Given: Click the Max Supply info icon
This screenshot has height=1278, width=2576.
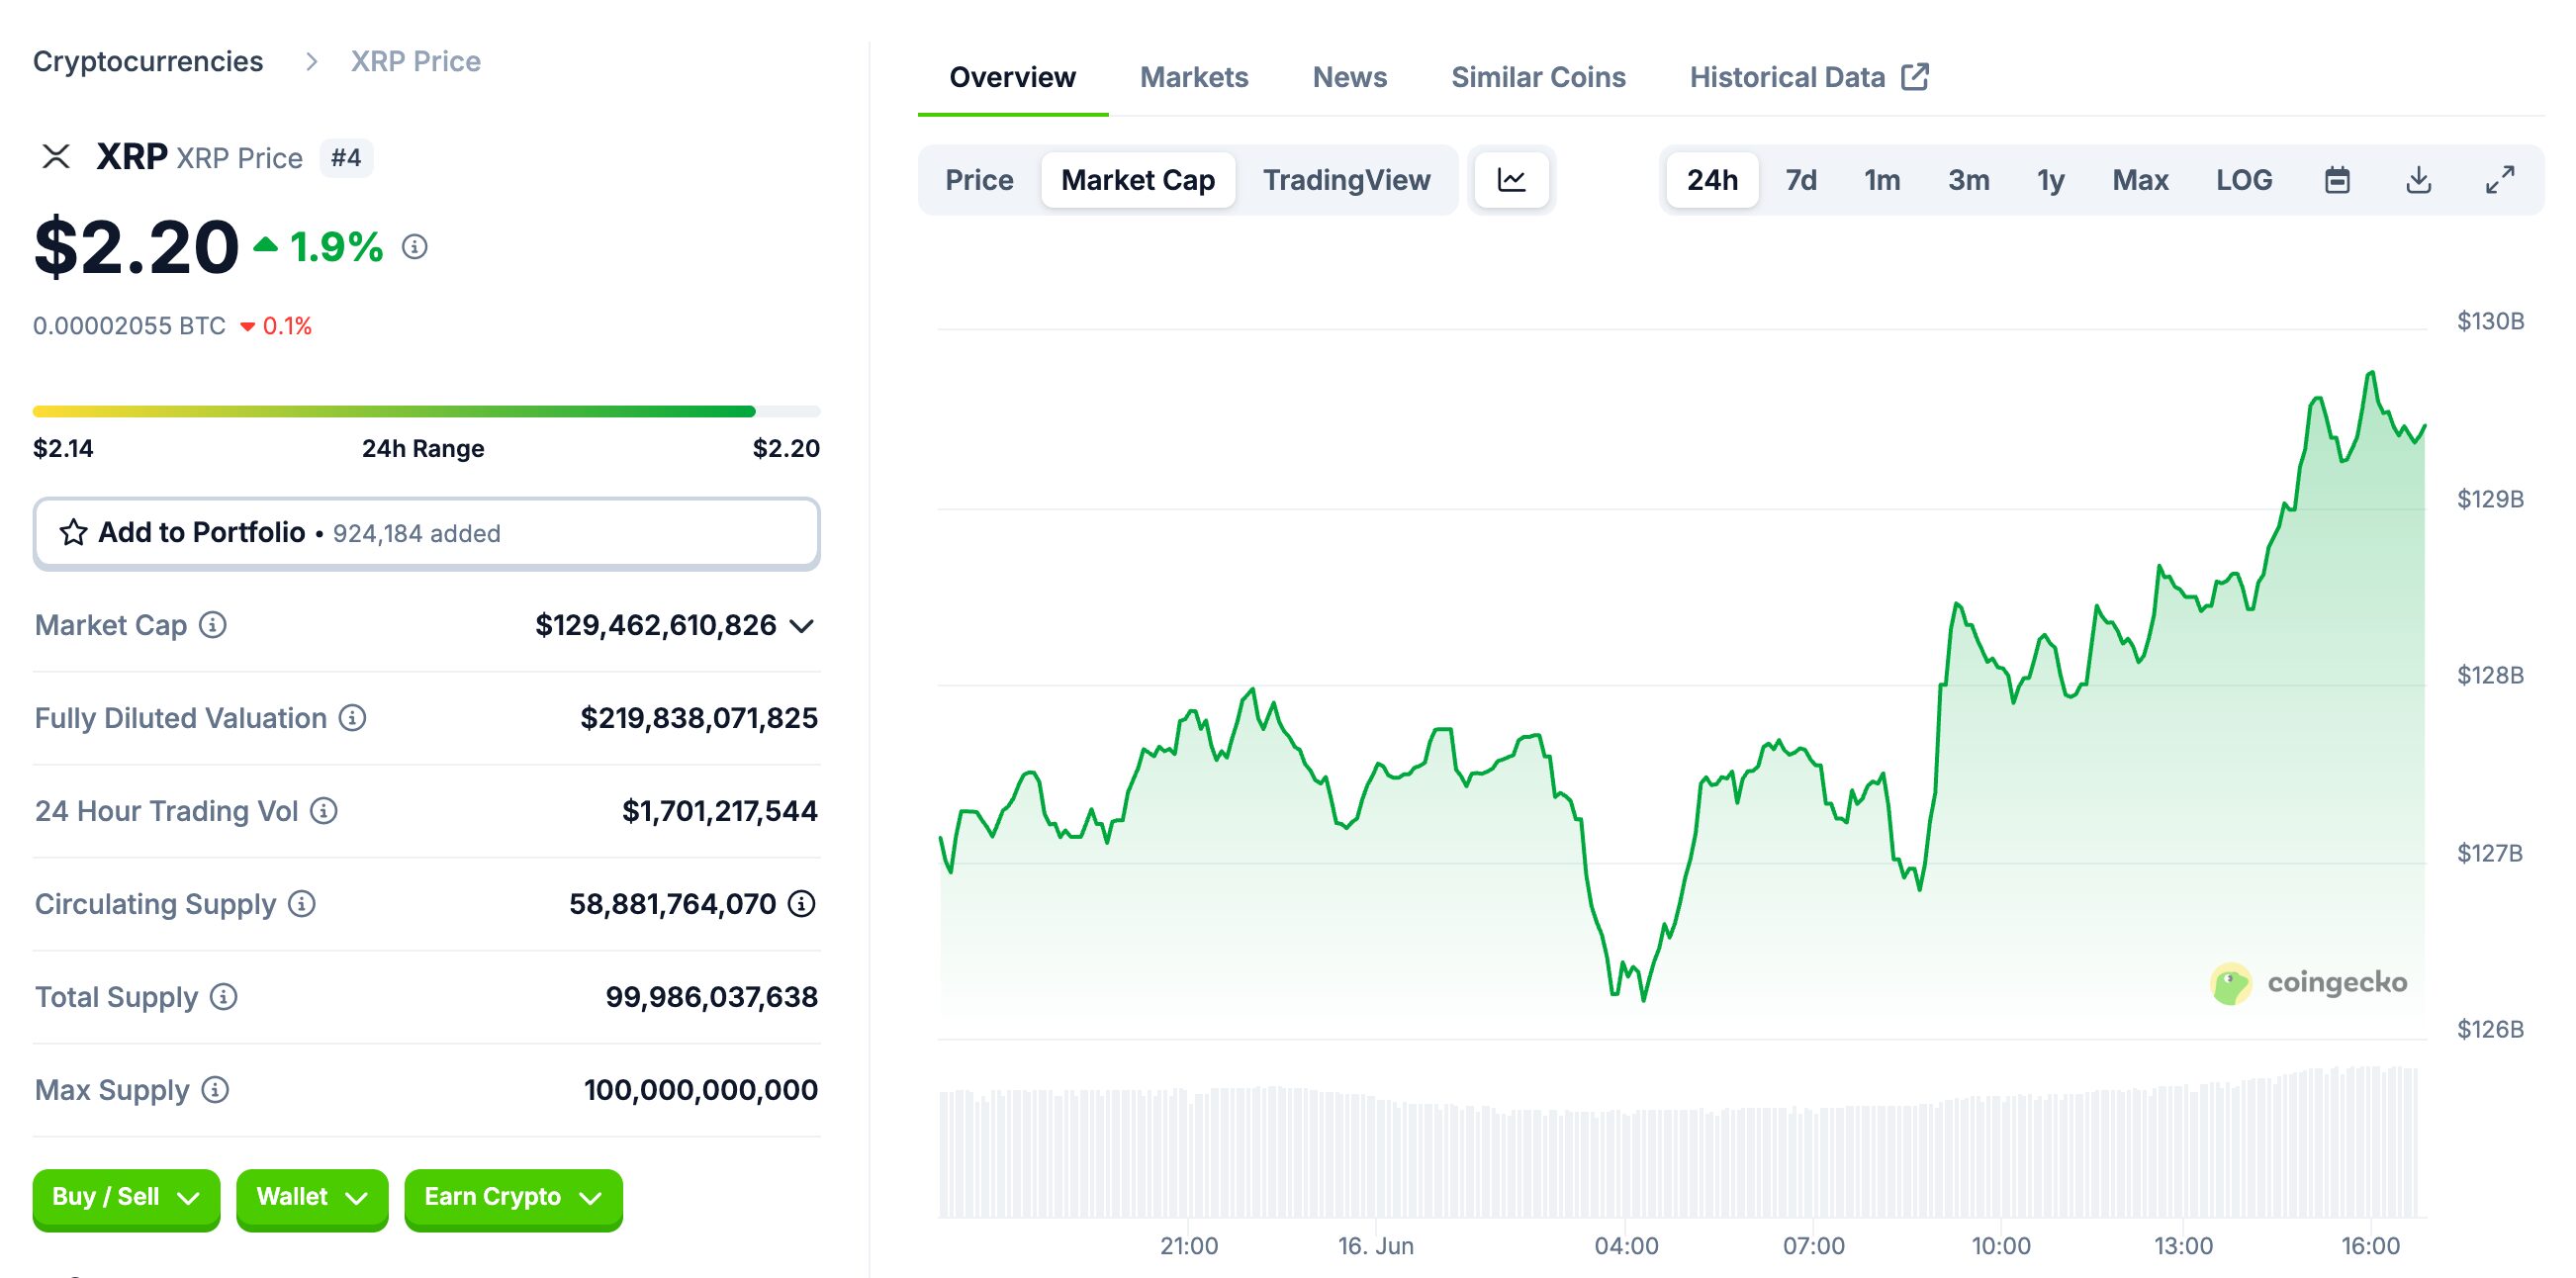Looking at the screenshot, I should tap(215, 1090).
